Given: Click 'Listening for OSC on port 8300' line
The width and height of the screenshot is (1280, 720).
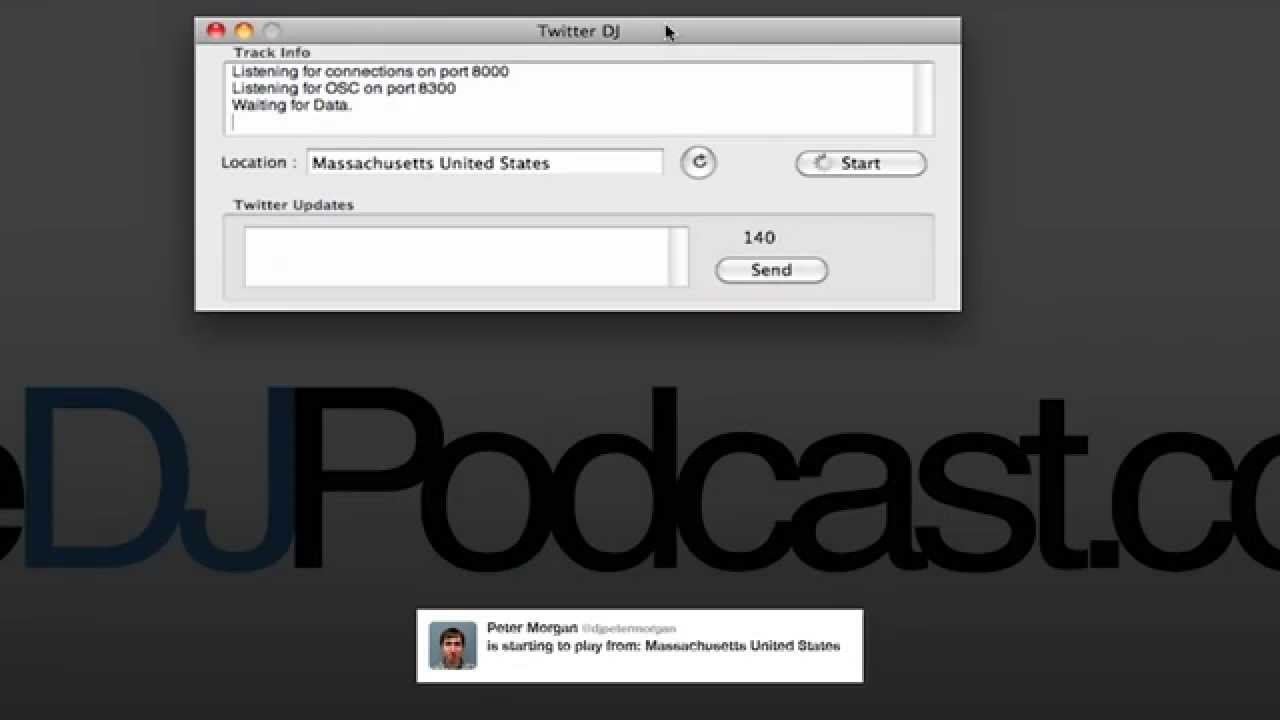Looking at the screenshot, I should point(343,88).
